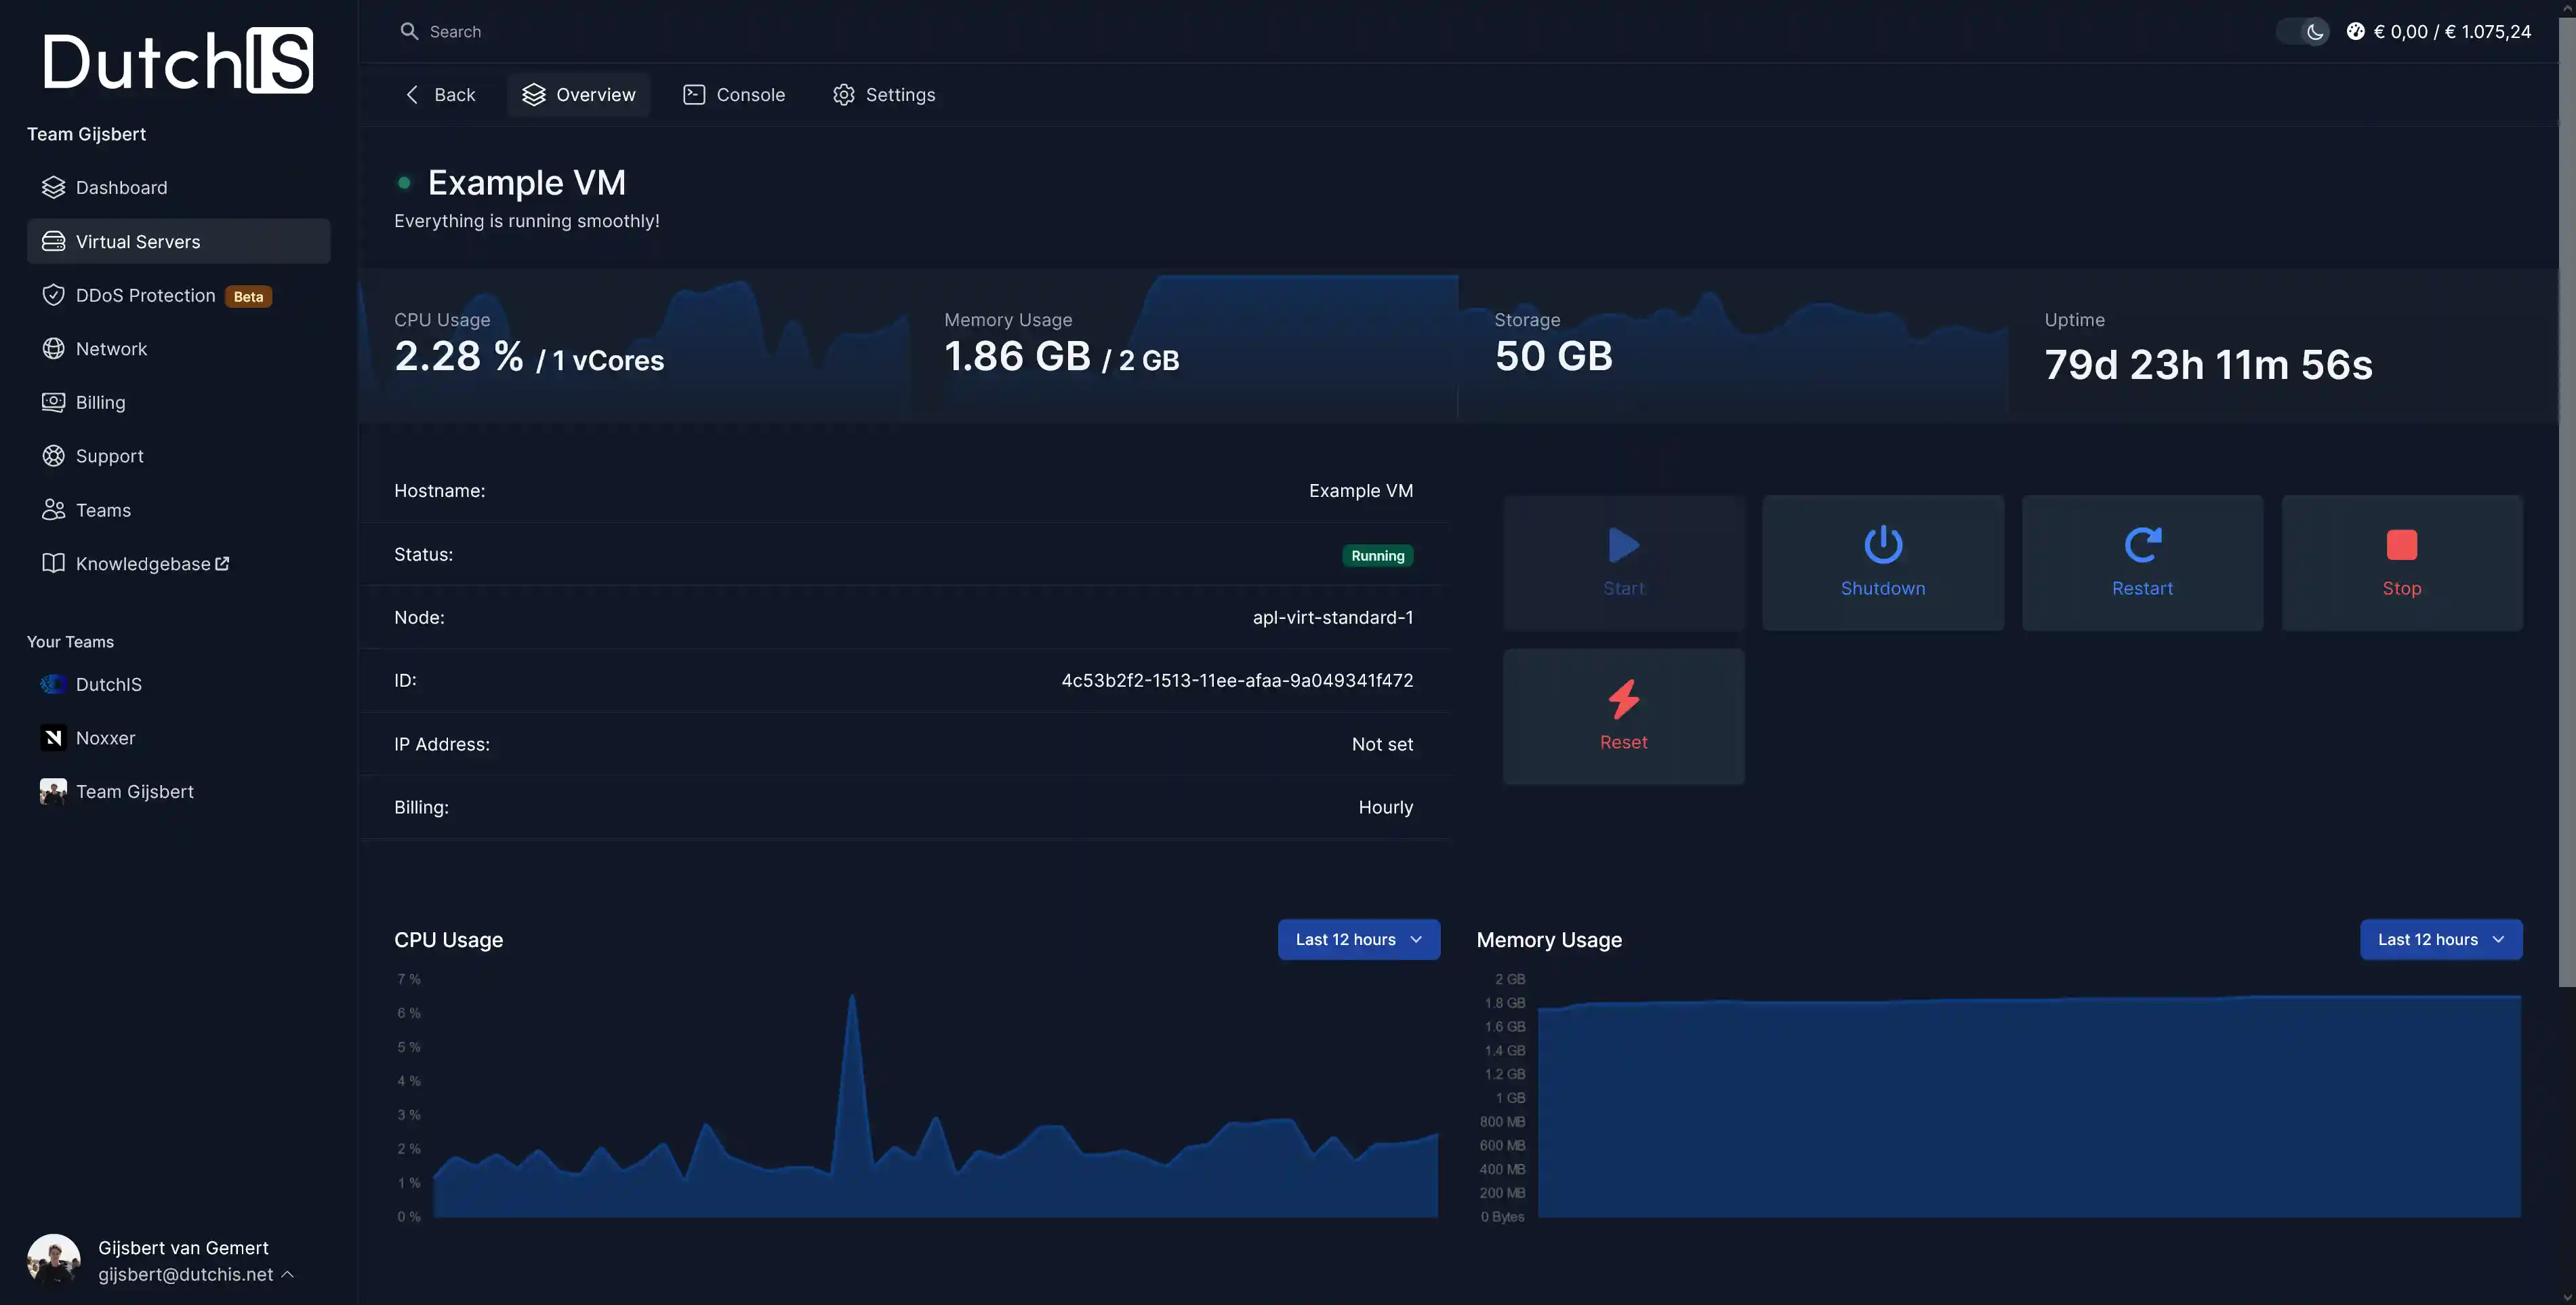Click the Overview layers icon

click(534, 94)
